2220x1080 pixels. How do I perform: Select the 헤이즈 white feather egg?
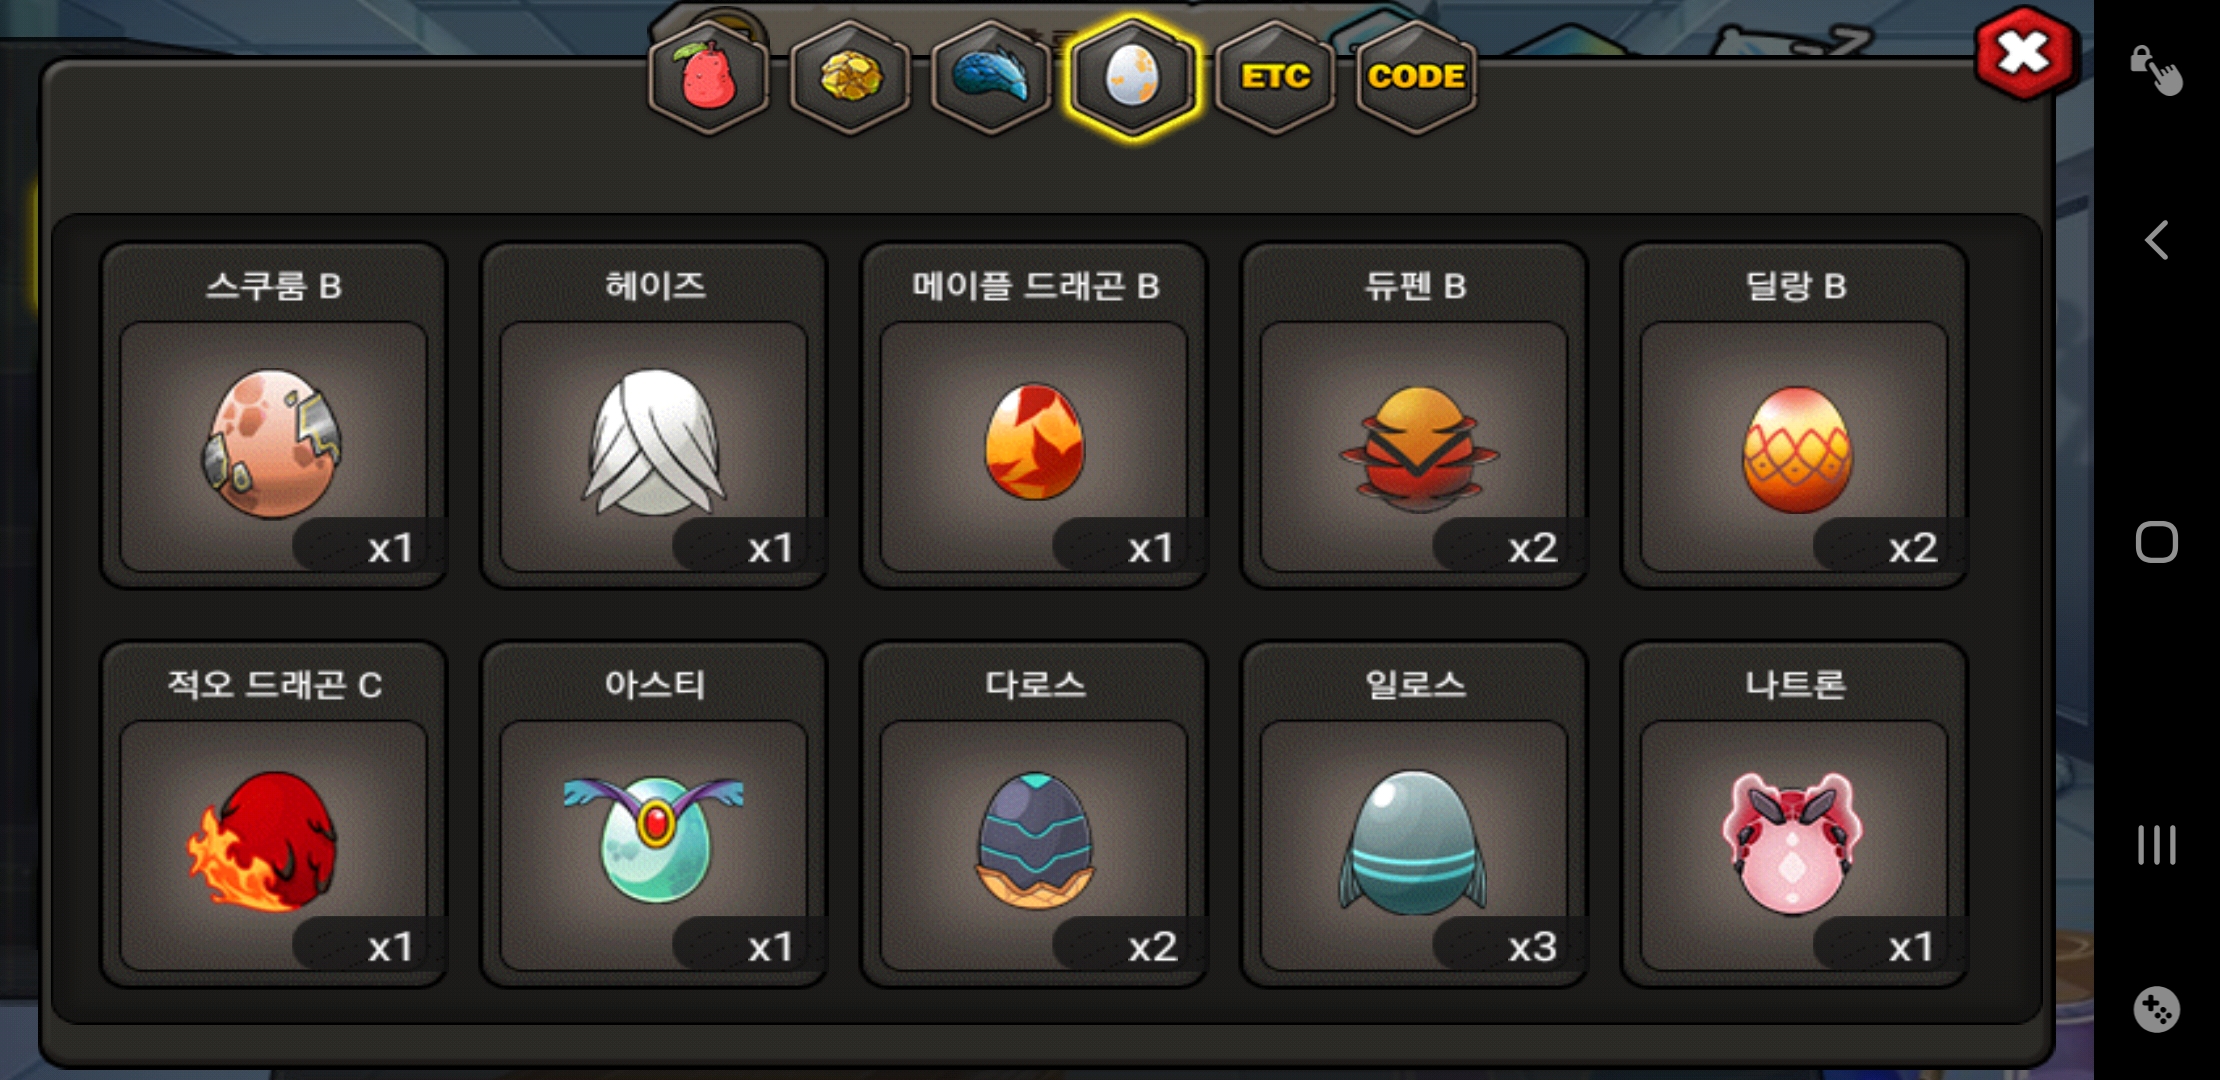click(x=654, y=415)
